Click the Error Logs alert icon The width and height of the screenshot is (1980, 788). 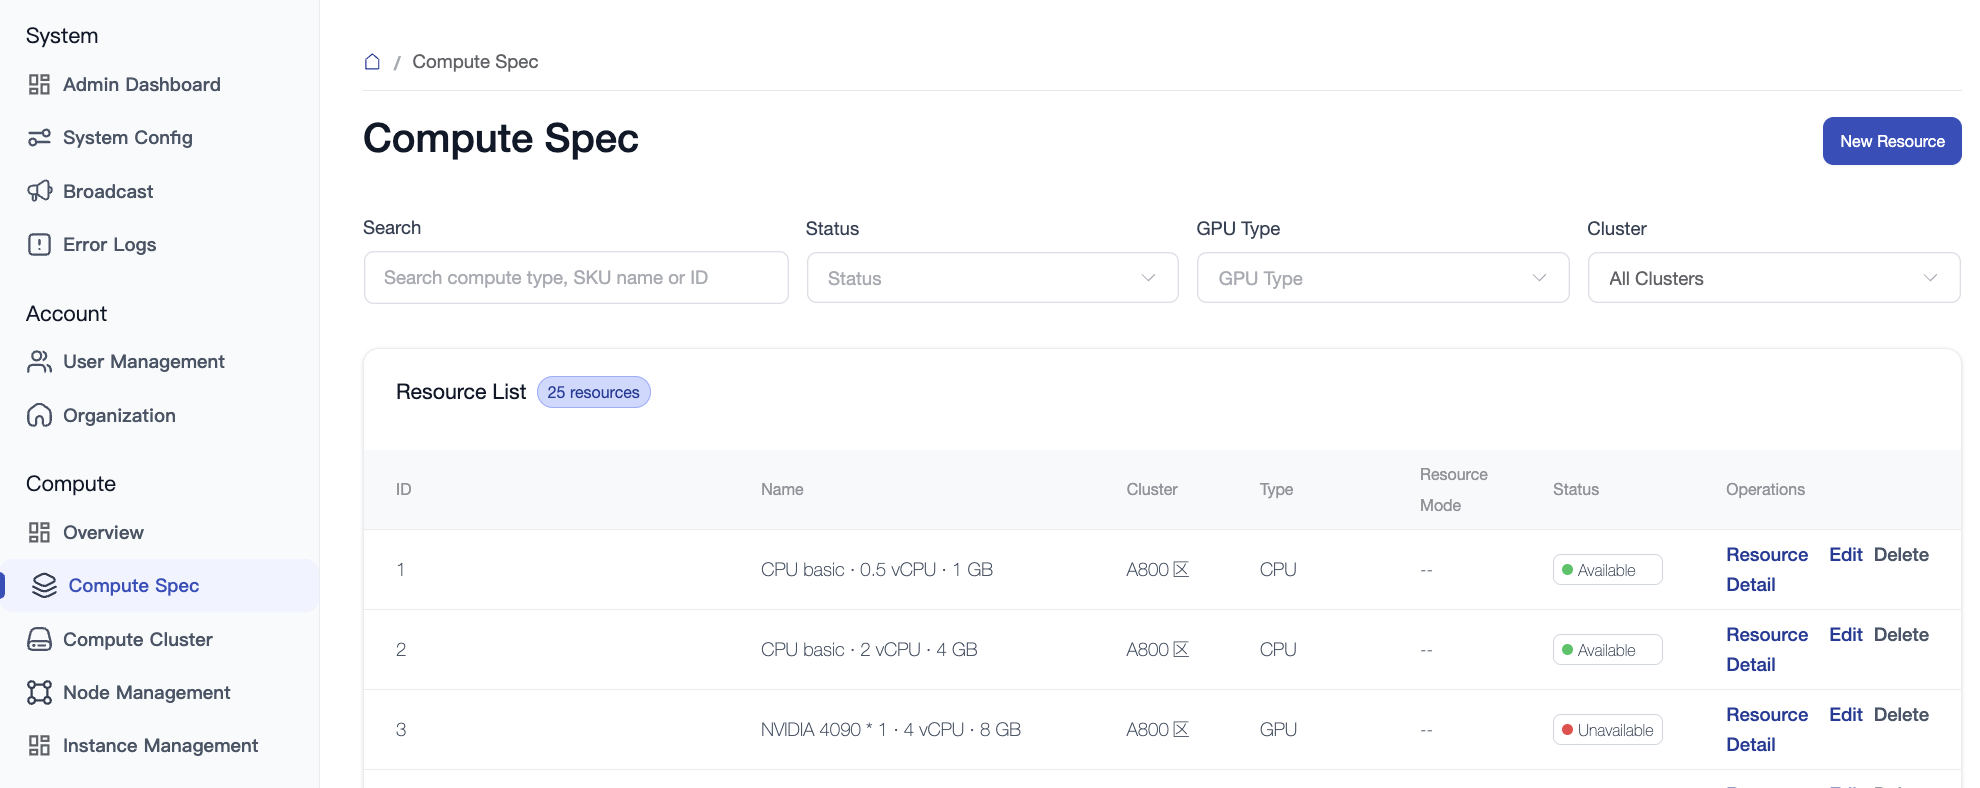coord(39,245)
